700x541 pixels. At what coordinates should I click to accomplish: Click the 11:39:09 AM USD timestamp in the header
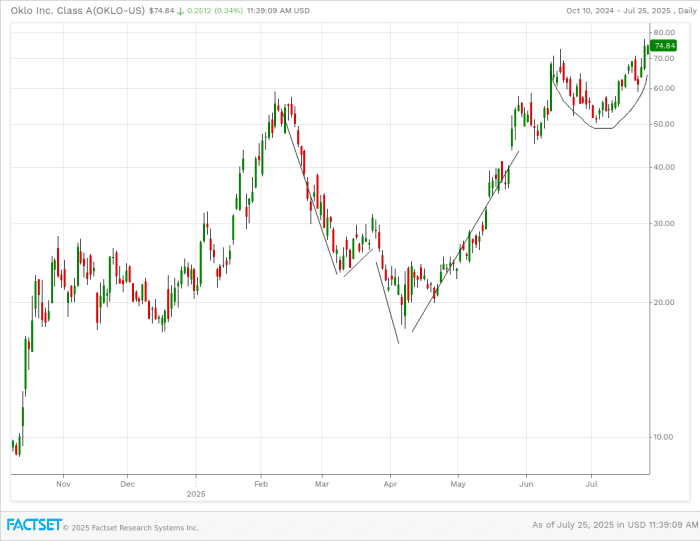point(278,11)
